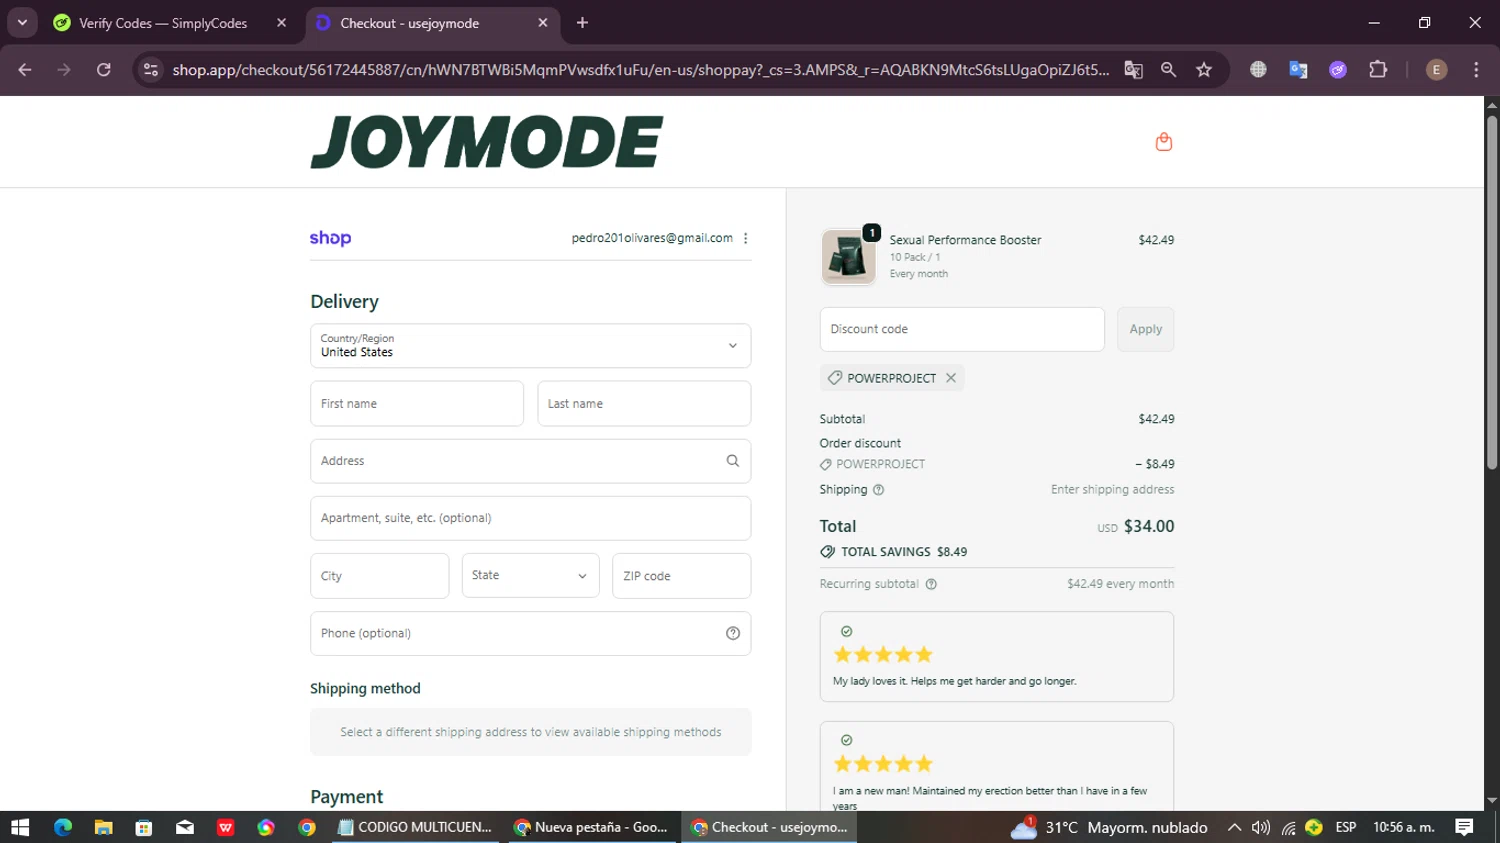Click the browser address bar URL
This screenshot has height=843, width=1500.
(x=640, y=70)
